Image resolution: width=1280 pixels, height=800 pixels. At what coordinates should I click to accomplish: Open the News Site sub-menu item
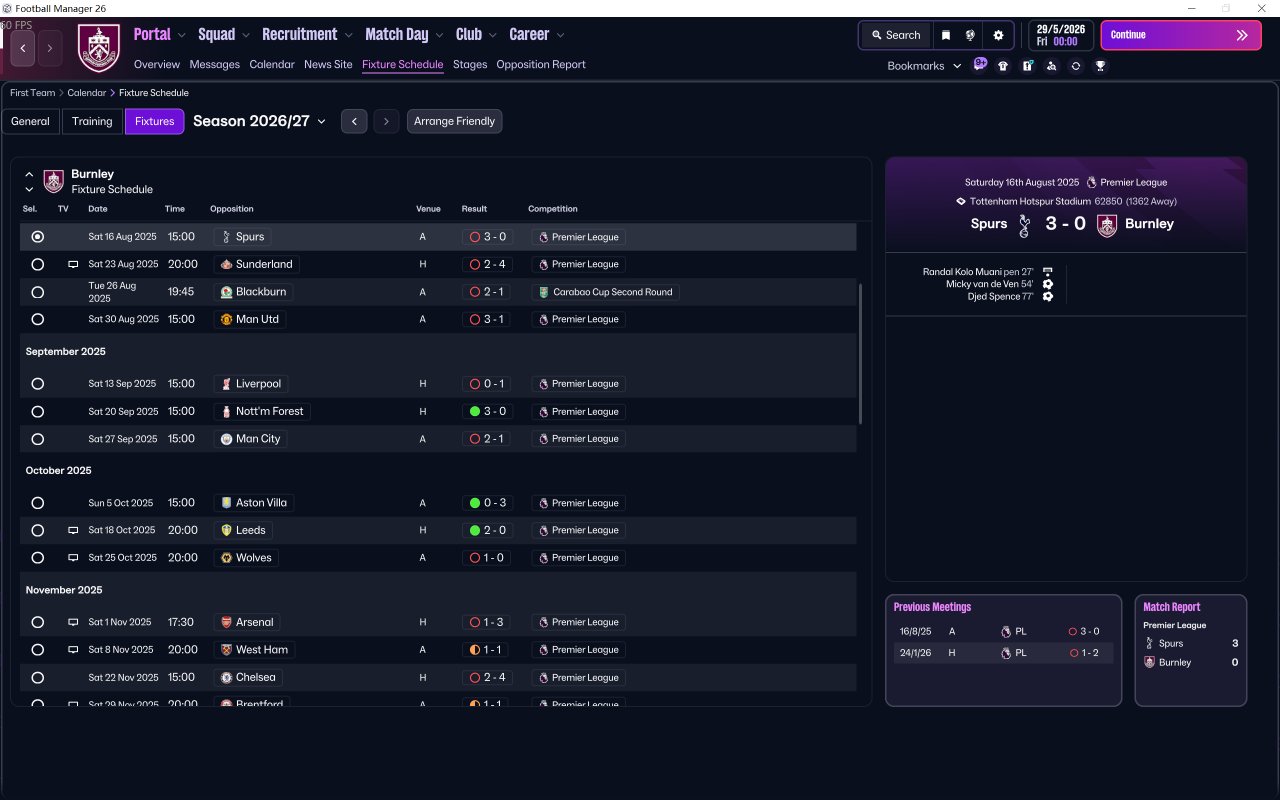[328, 64]
